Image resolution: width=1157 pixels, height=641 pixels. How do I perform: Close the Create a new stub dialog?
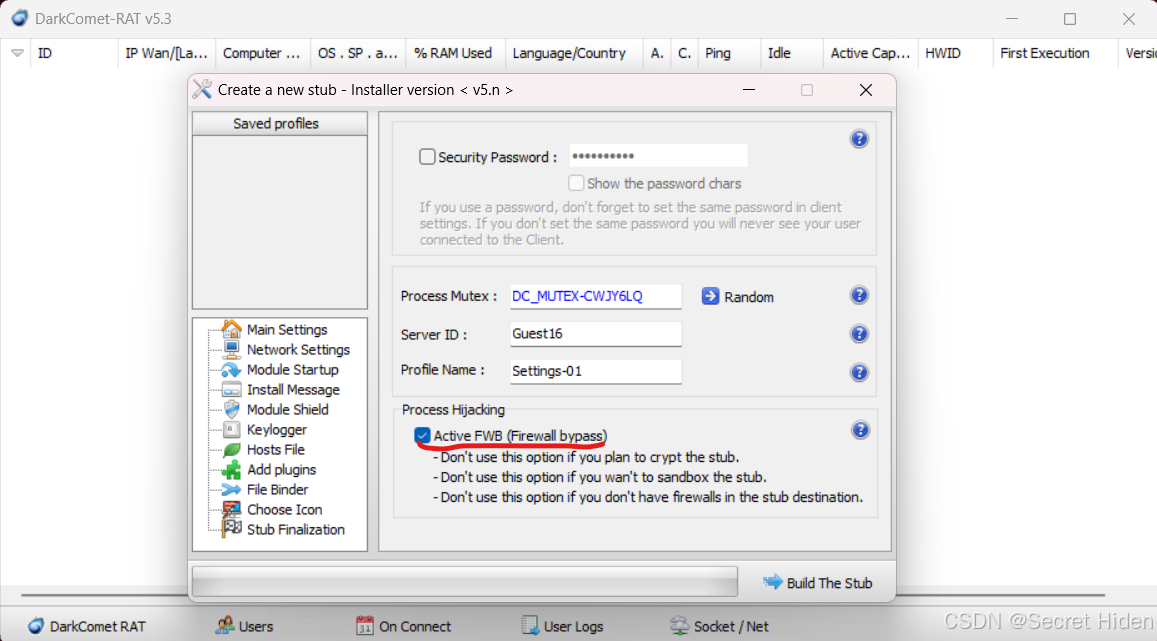tap(866, 89)
